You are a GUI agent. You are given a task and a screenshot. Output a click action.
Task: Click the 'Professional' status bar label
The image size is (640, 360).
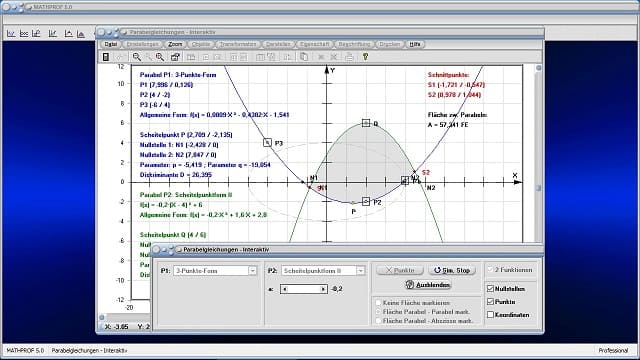[613, 351]
